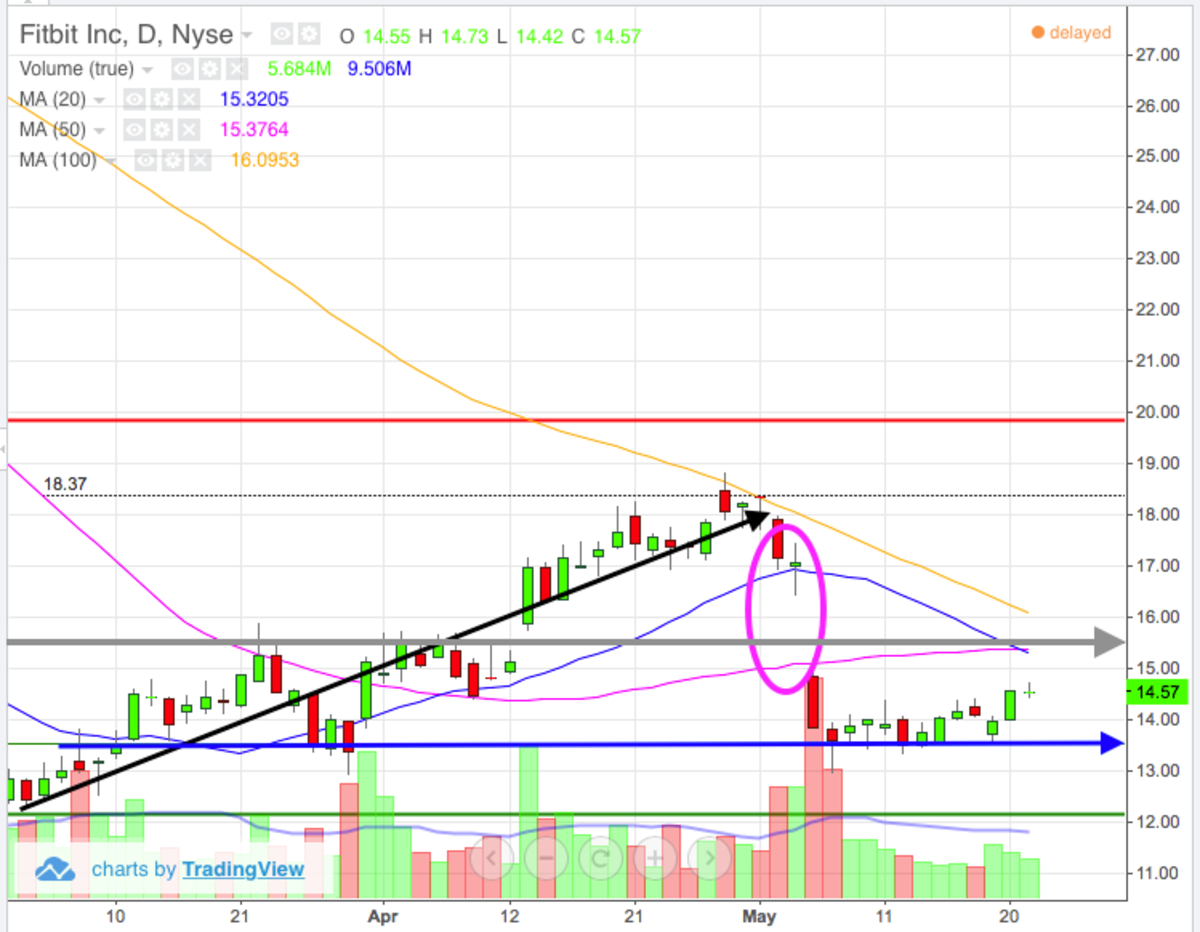This screenshot has height=932, width=1200.
Task: Expand the MA (20) dropdown arrow
Action: point(98,99)
